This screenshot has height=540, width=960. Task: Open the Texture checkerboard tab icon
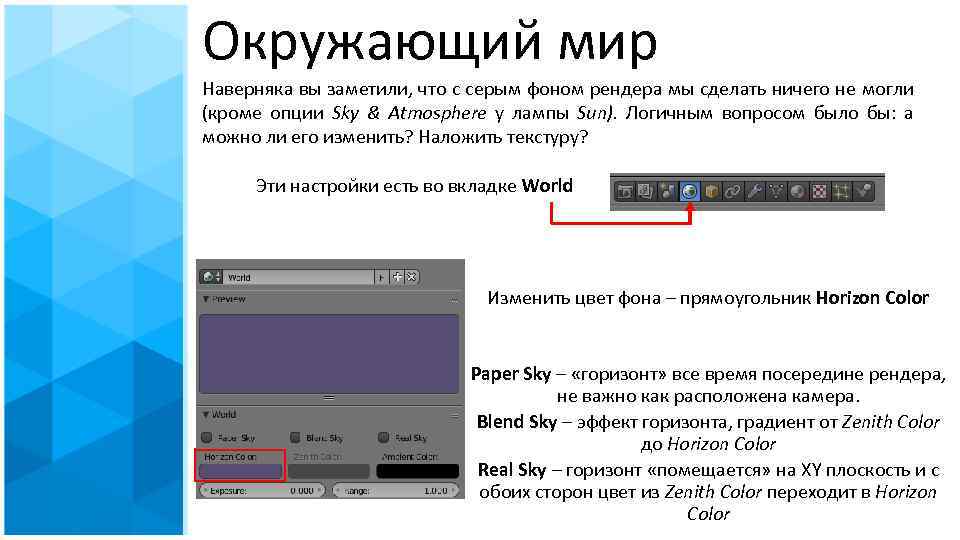coord(819,192)
